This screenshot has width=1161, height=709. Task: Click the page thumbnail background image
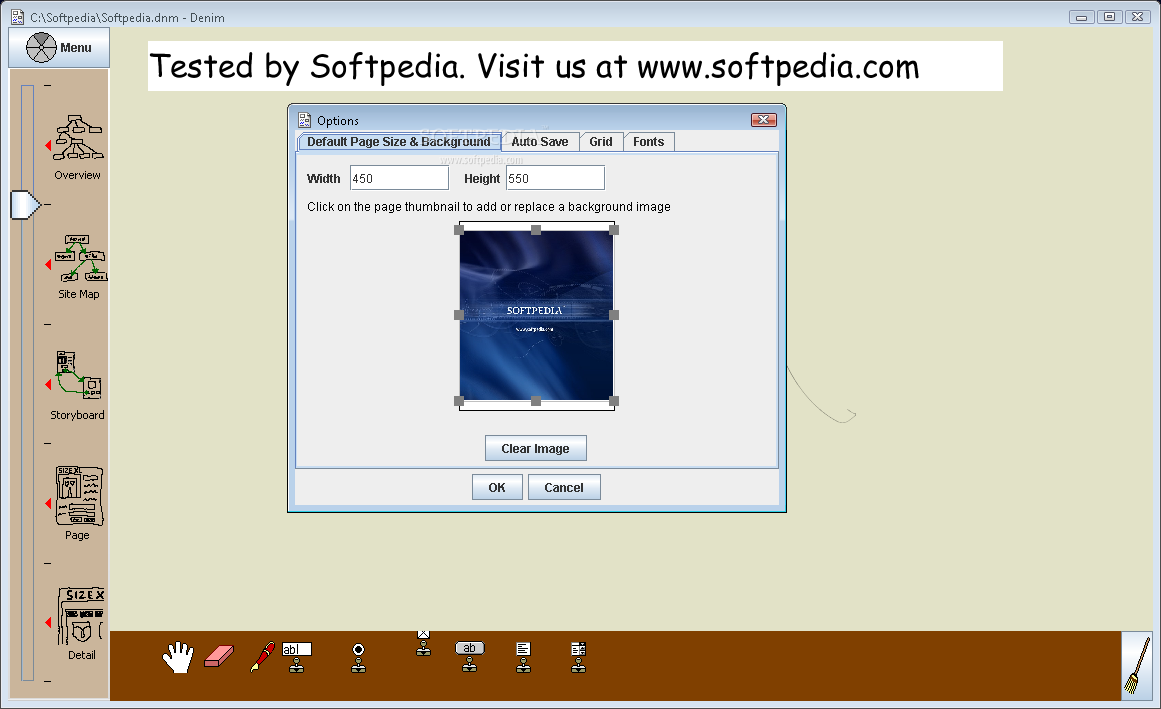[536, 315]
